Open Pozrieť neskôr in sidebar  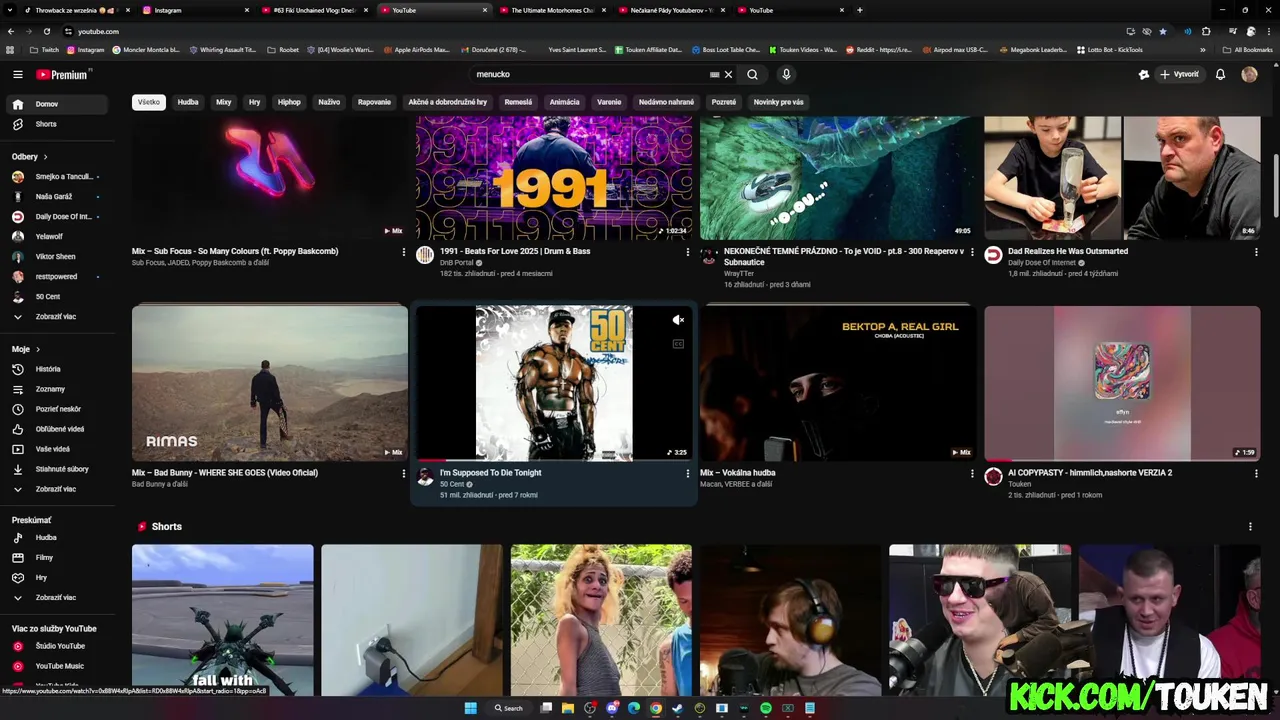(x=58, y=409)
